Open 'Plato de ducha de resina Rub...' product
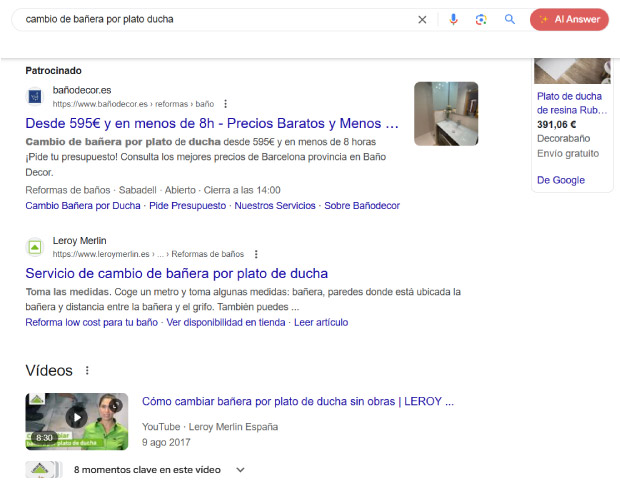This screenshot has height=483, width=620. (x=572, y=103)
